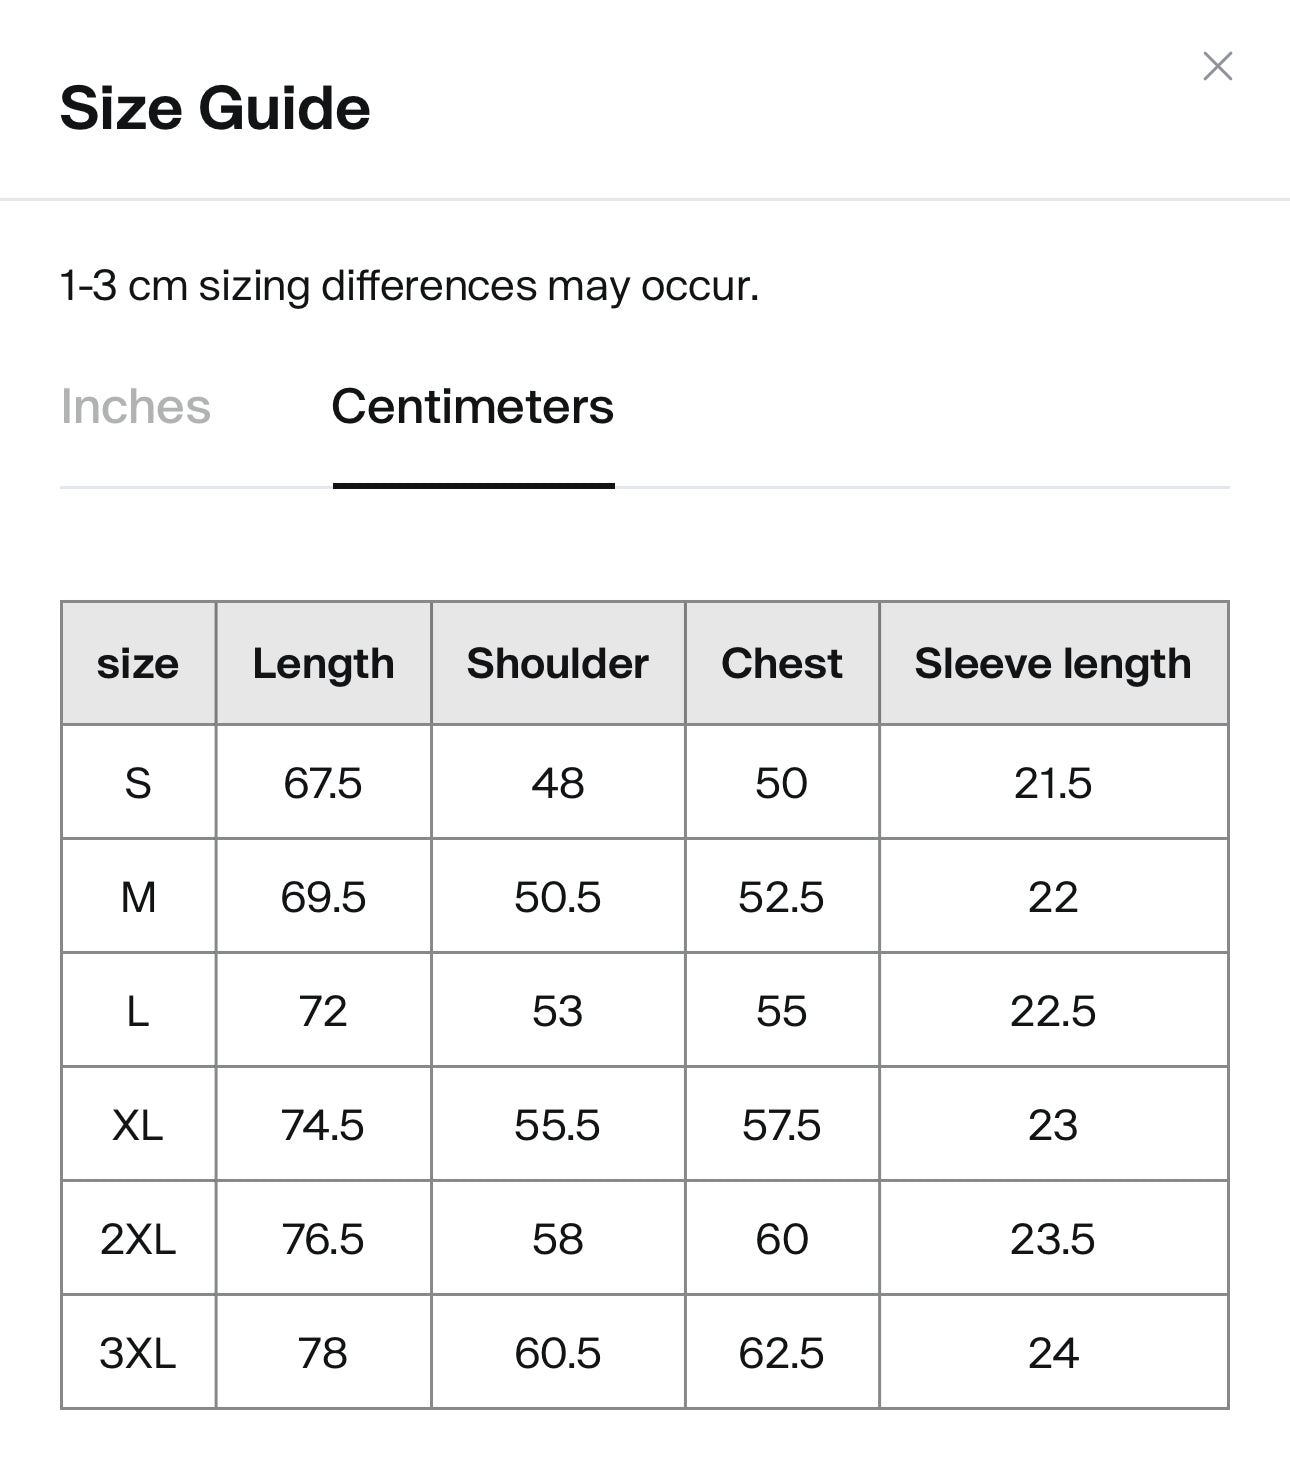Click the Length column header
1290x1459 pixels.
click(x=323, y=663)
